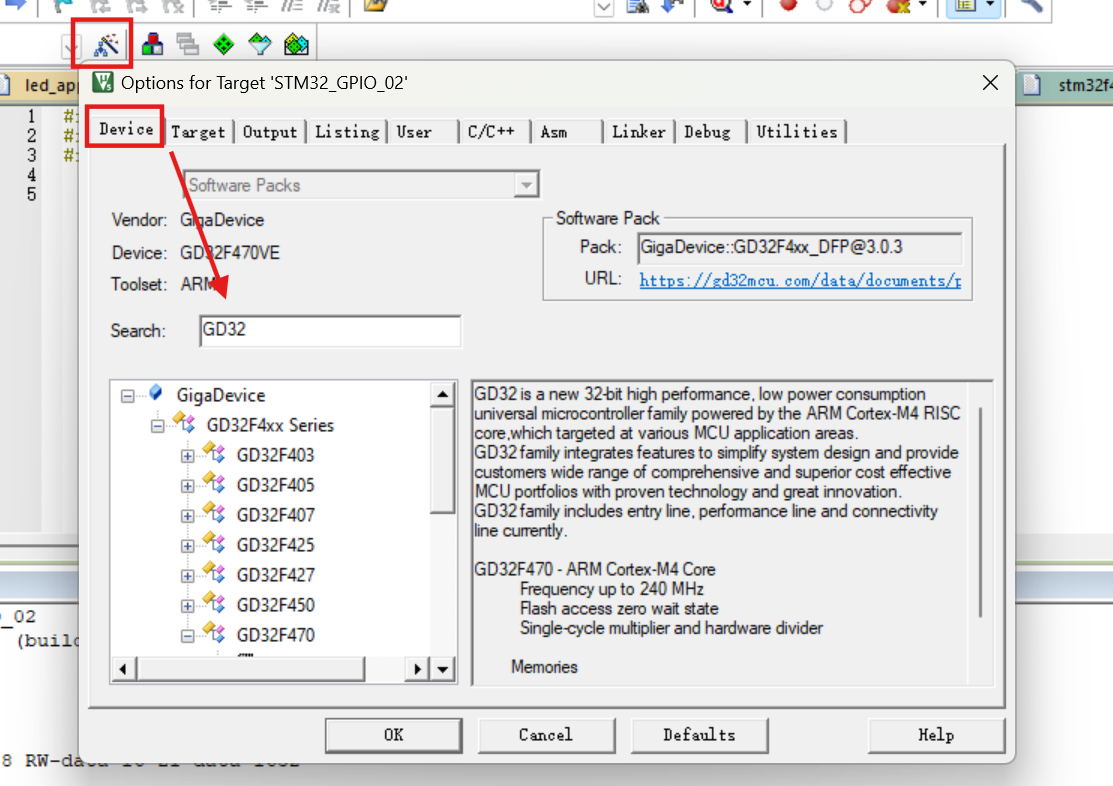
Task: Click the device tree scroll up arrow
Action: (442, 394)
